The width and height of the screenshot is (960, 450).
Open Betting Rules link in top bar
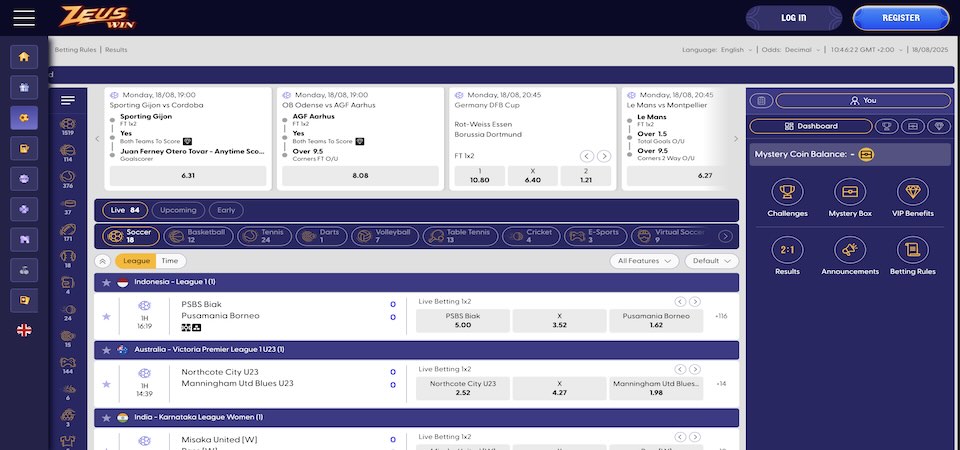75,50
